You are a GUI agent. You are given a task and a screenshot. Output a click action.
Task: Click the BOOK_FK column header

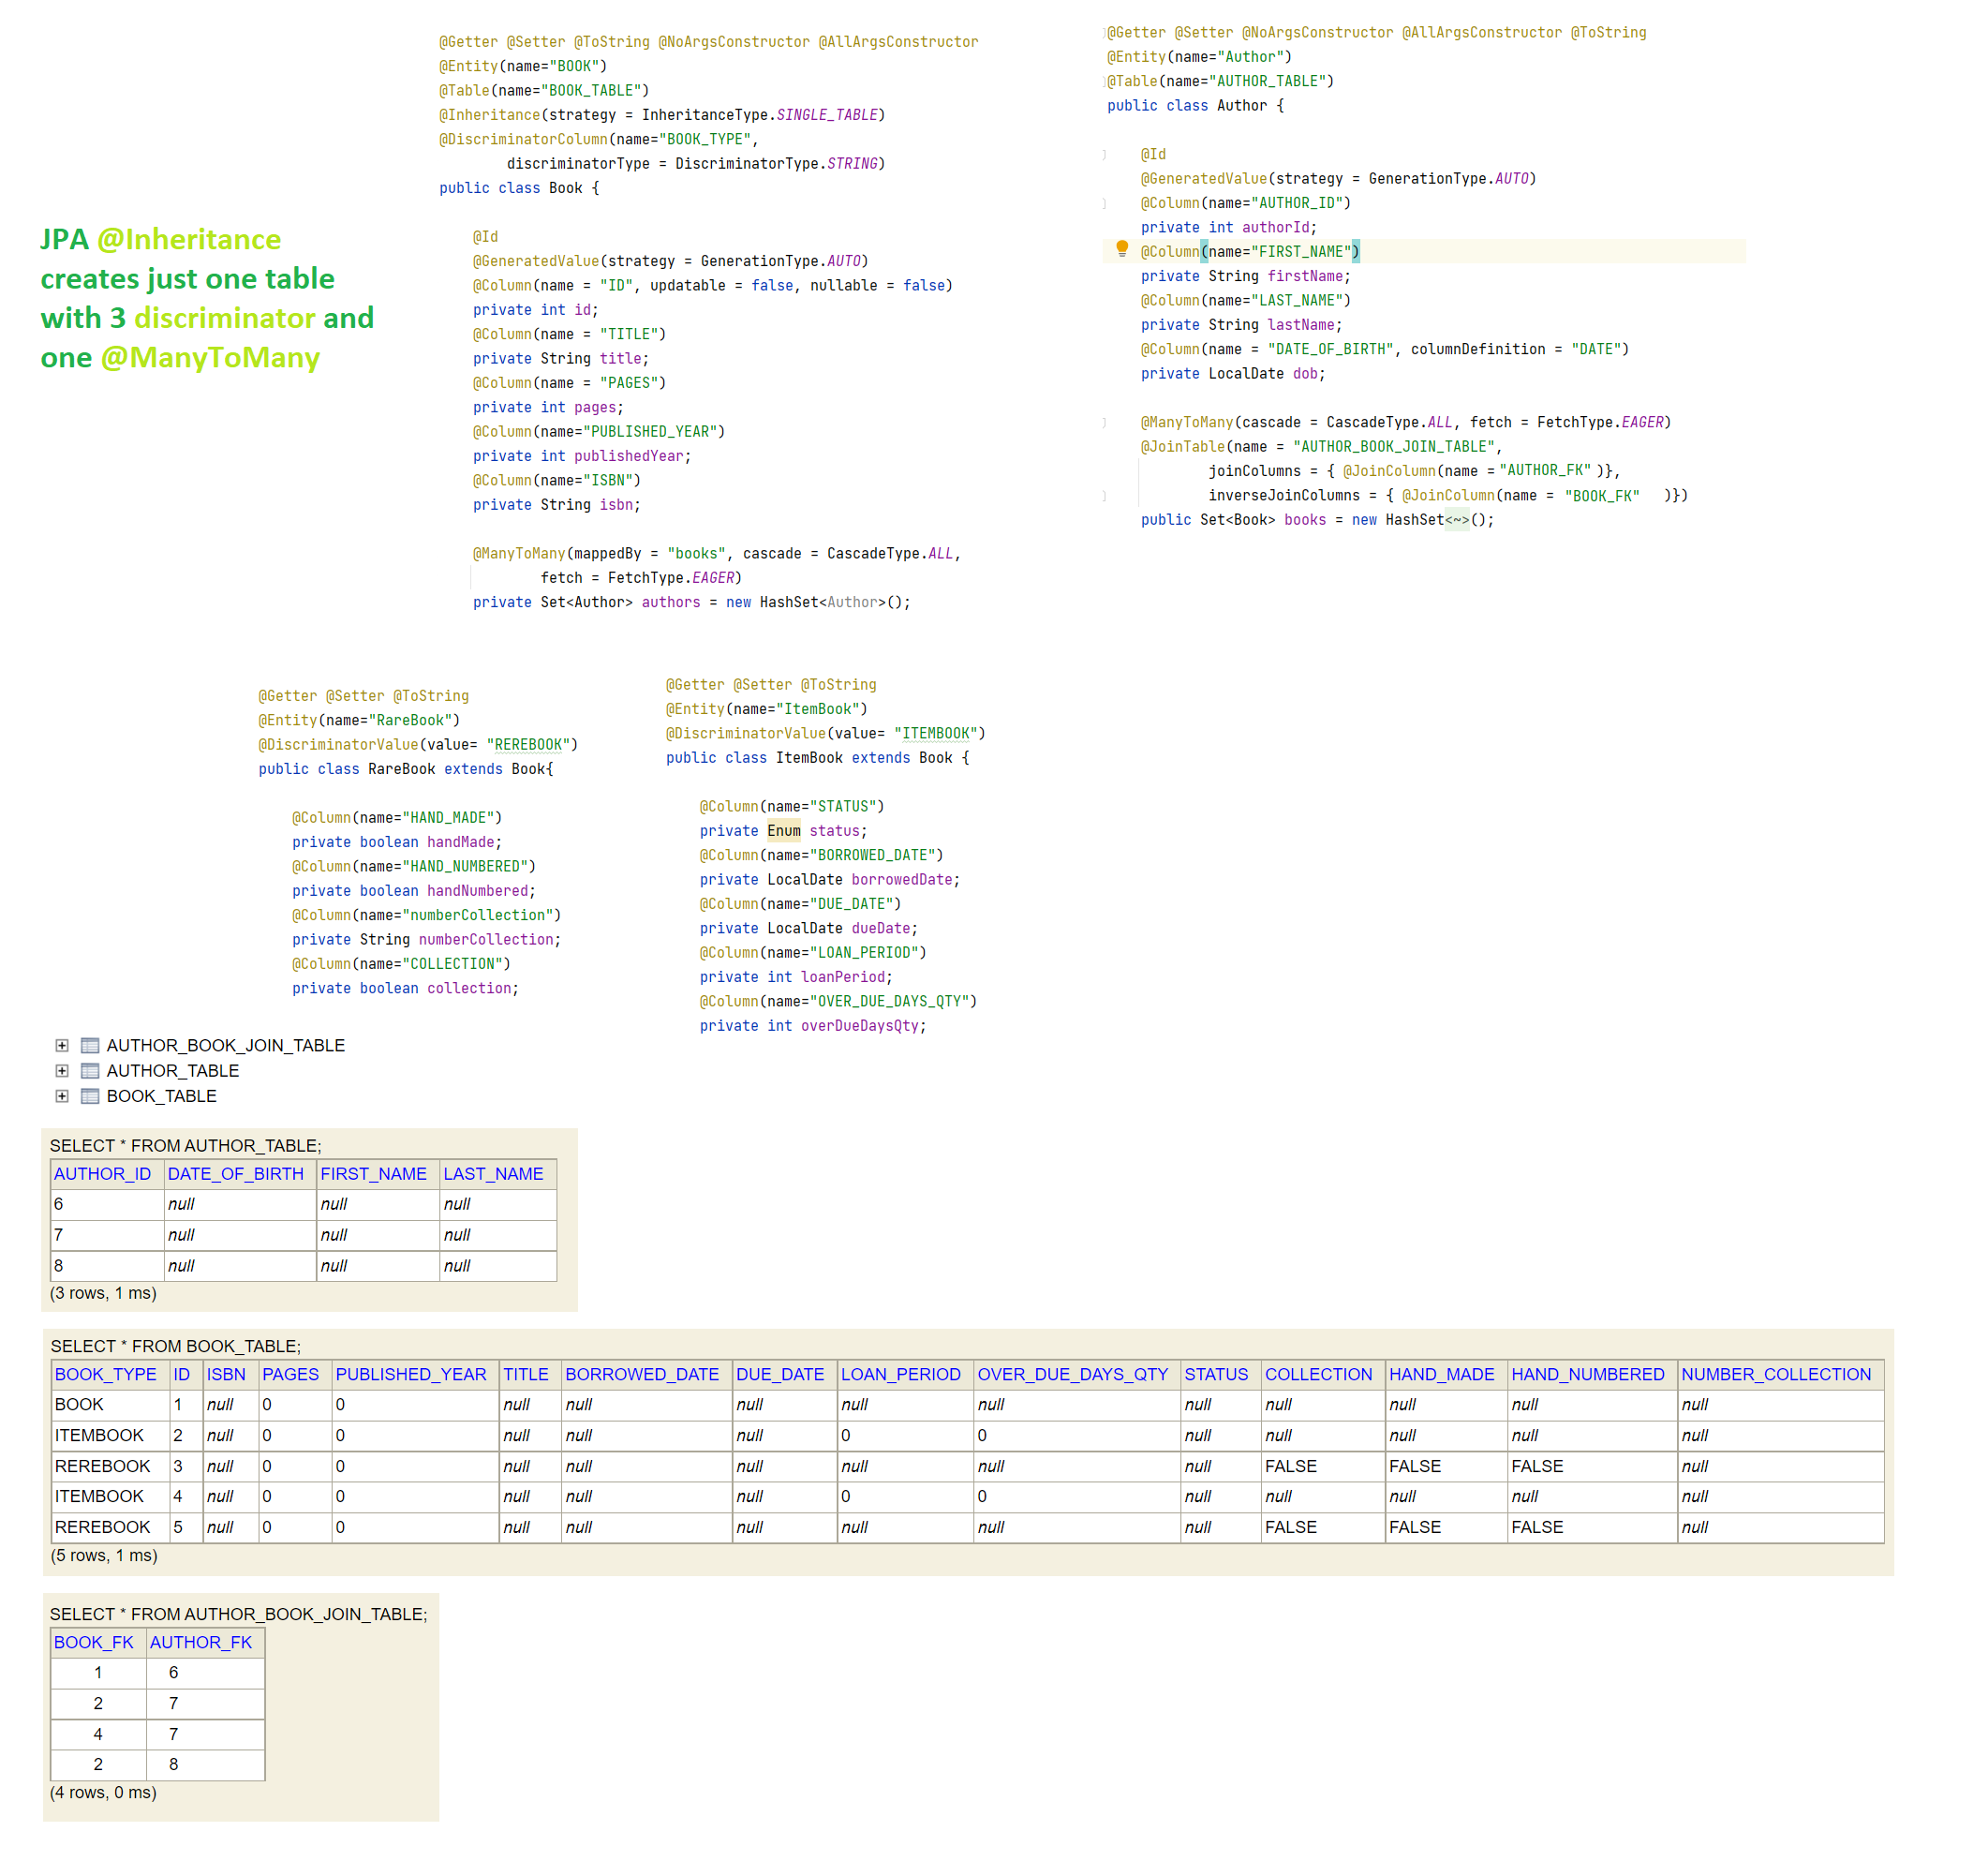[93, 1642]
